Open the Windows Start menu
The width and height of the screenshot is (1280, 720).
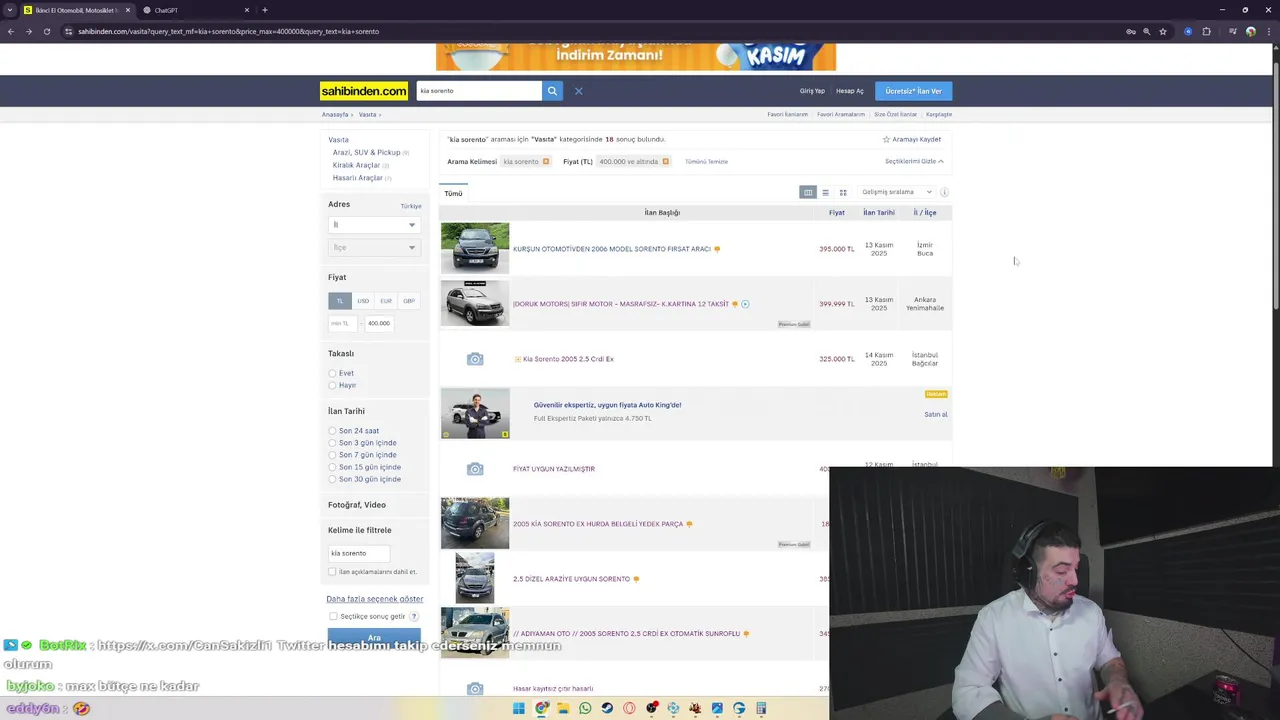(x=518, y=708)
